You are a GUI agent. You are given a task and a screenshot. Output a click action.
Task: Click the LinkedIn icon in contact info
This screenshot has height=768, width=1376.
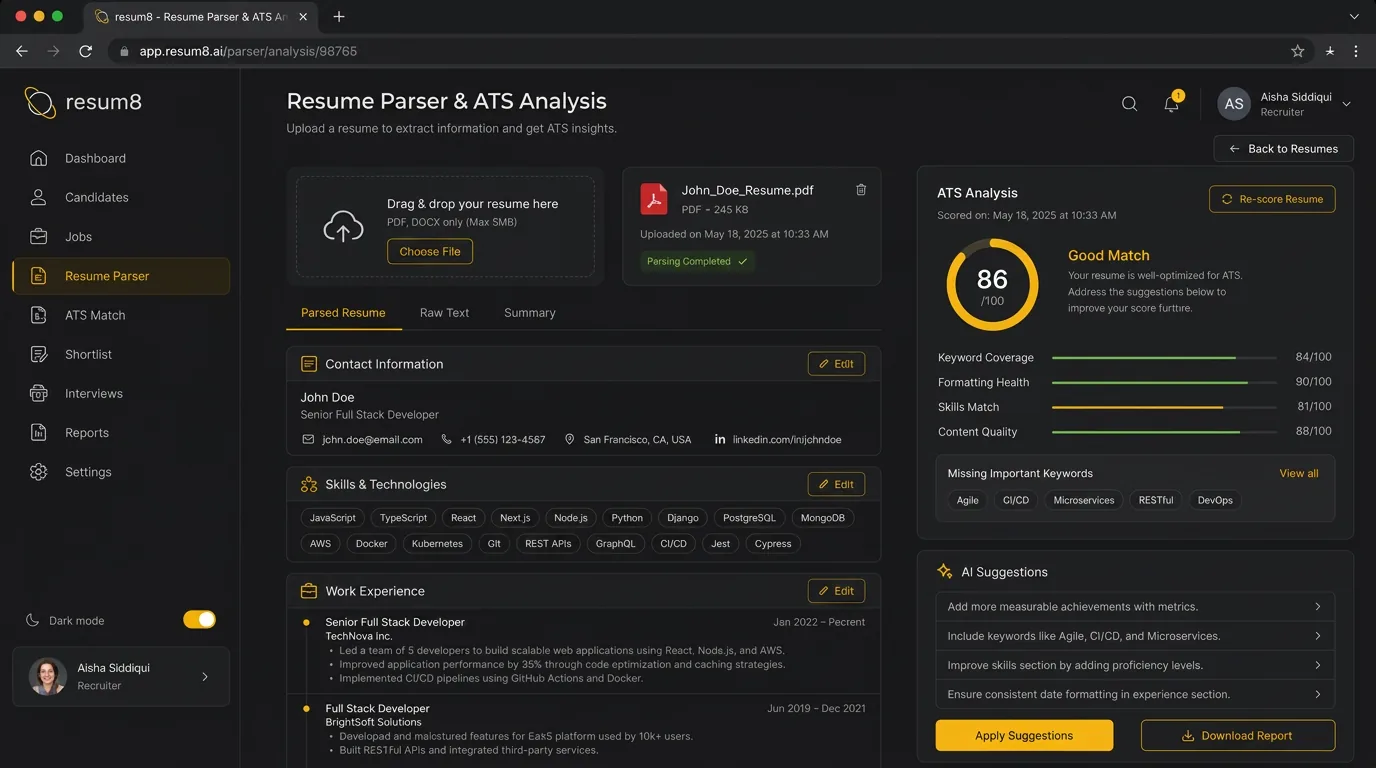point(720,439)
